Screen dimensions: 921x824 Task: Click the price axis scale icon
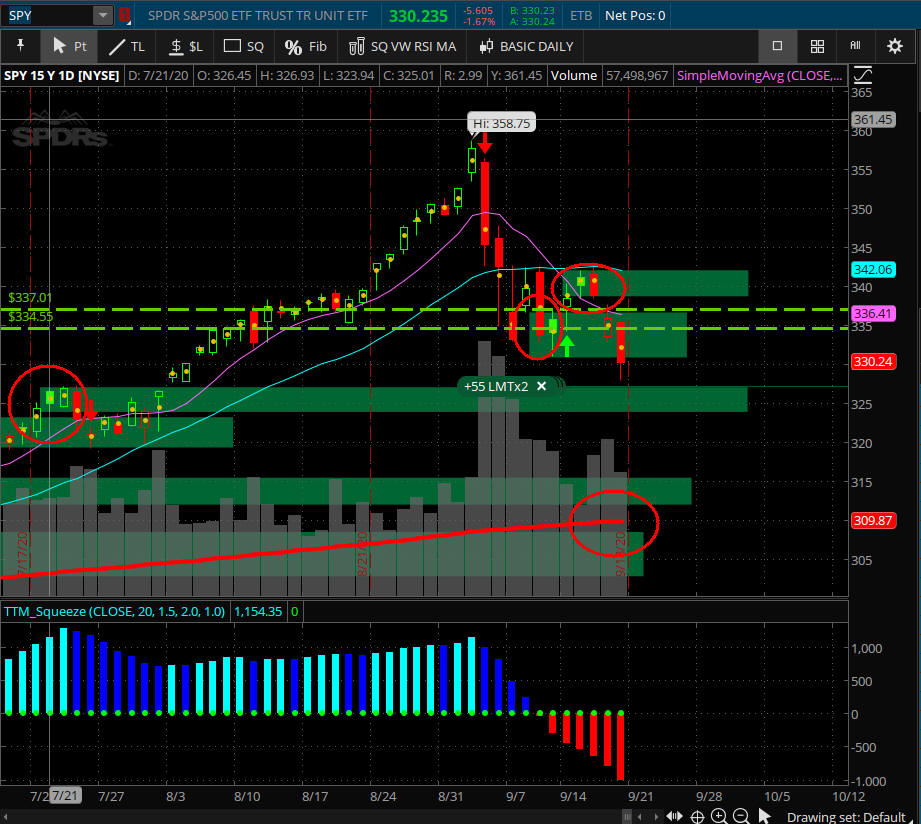click(862, 75)
